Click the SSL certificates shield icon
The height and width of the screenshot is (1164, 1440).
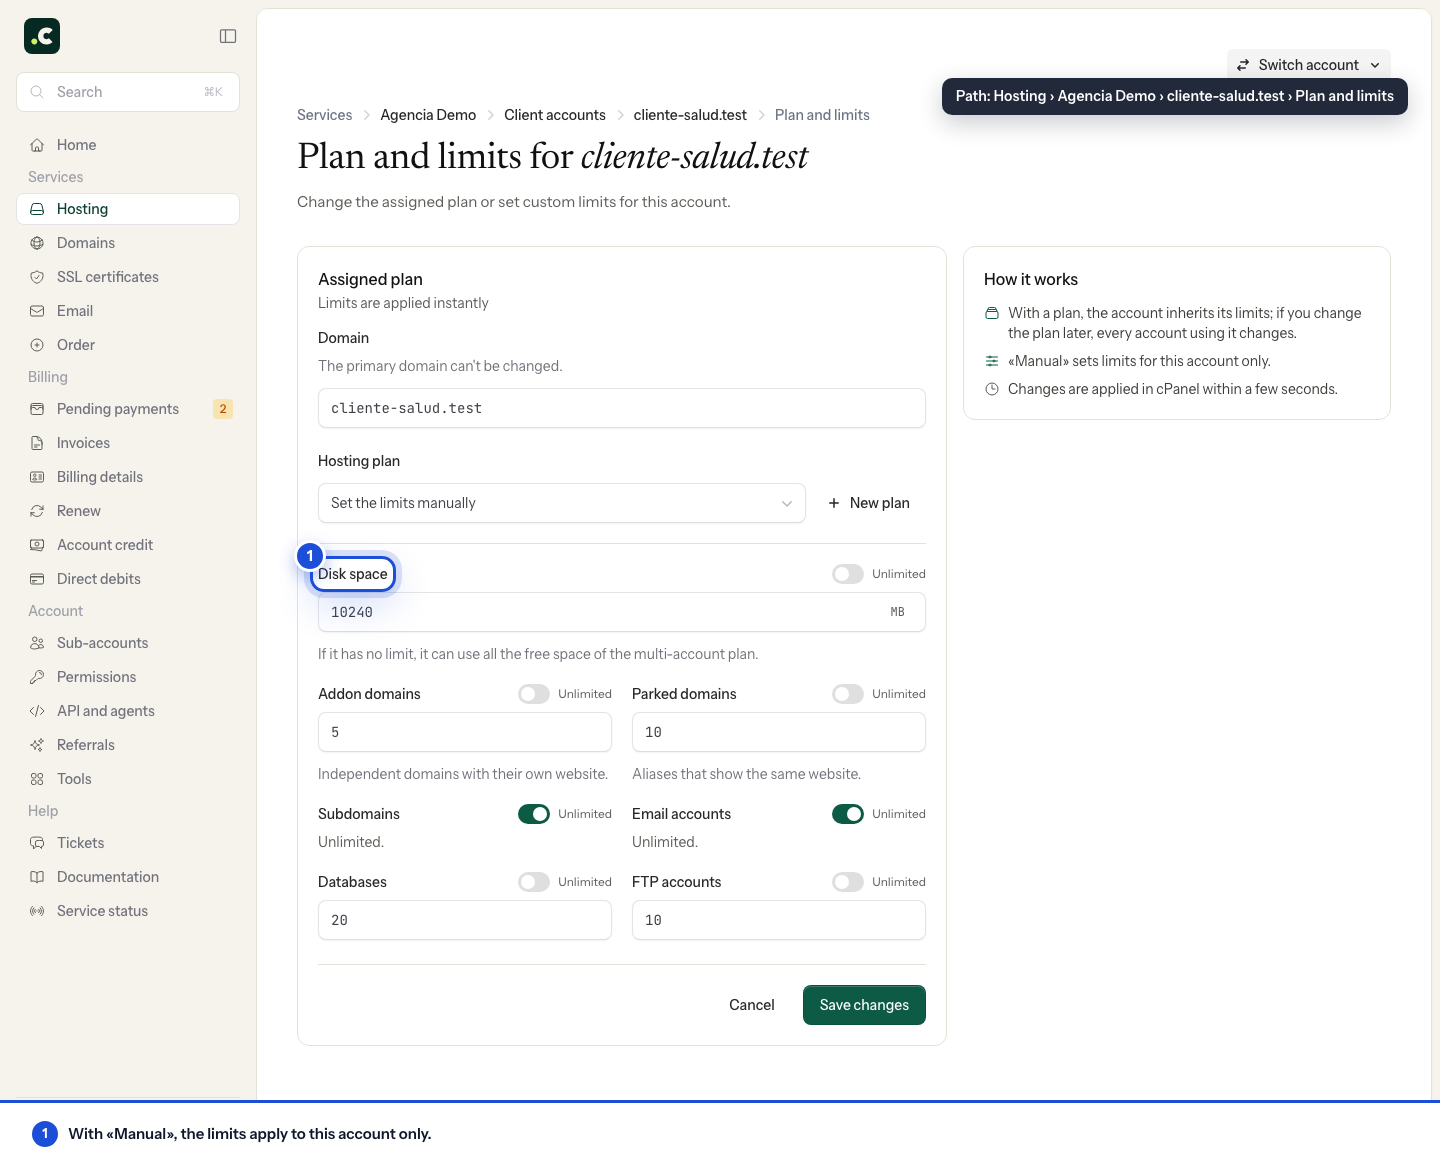(37, 277)
